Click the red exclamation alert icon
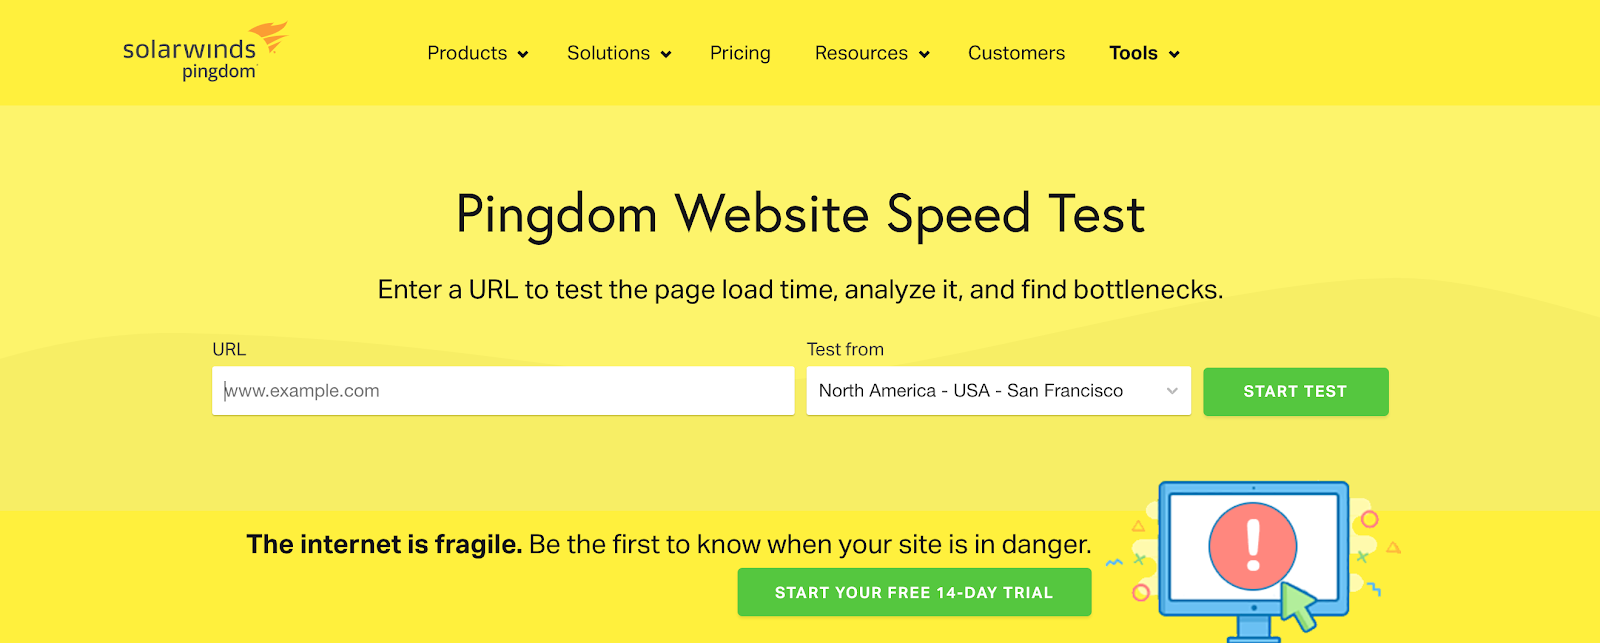1600x643 pixels. pos(1252,546)
